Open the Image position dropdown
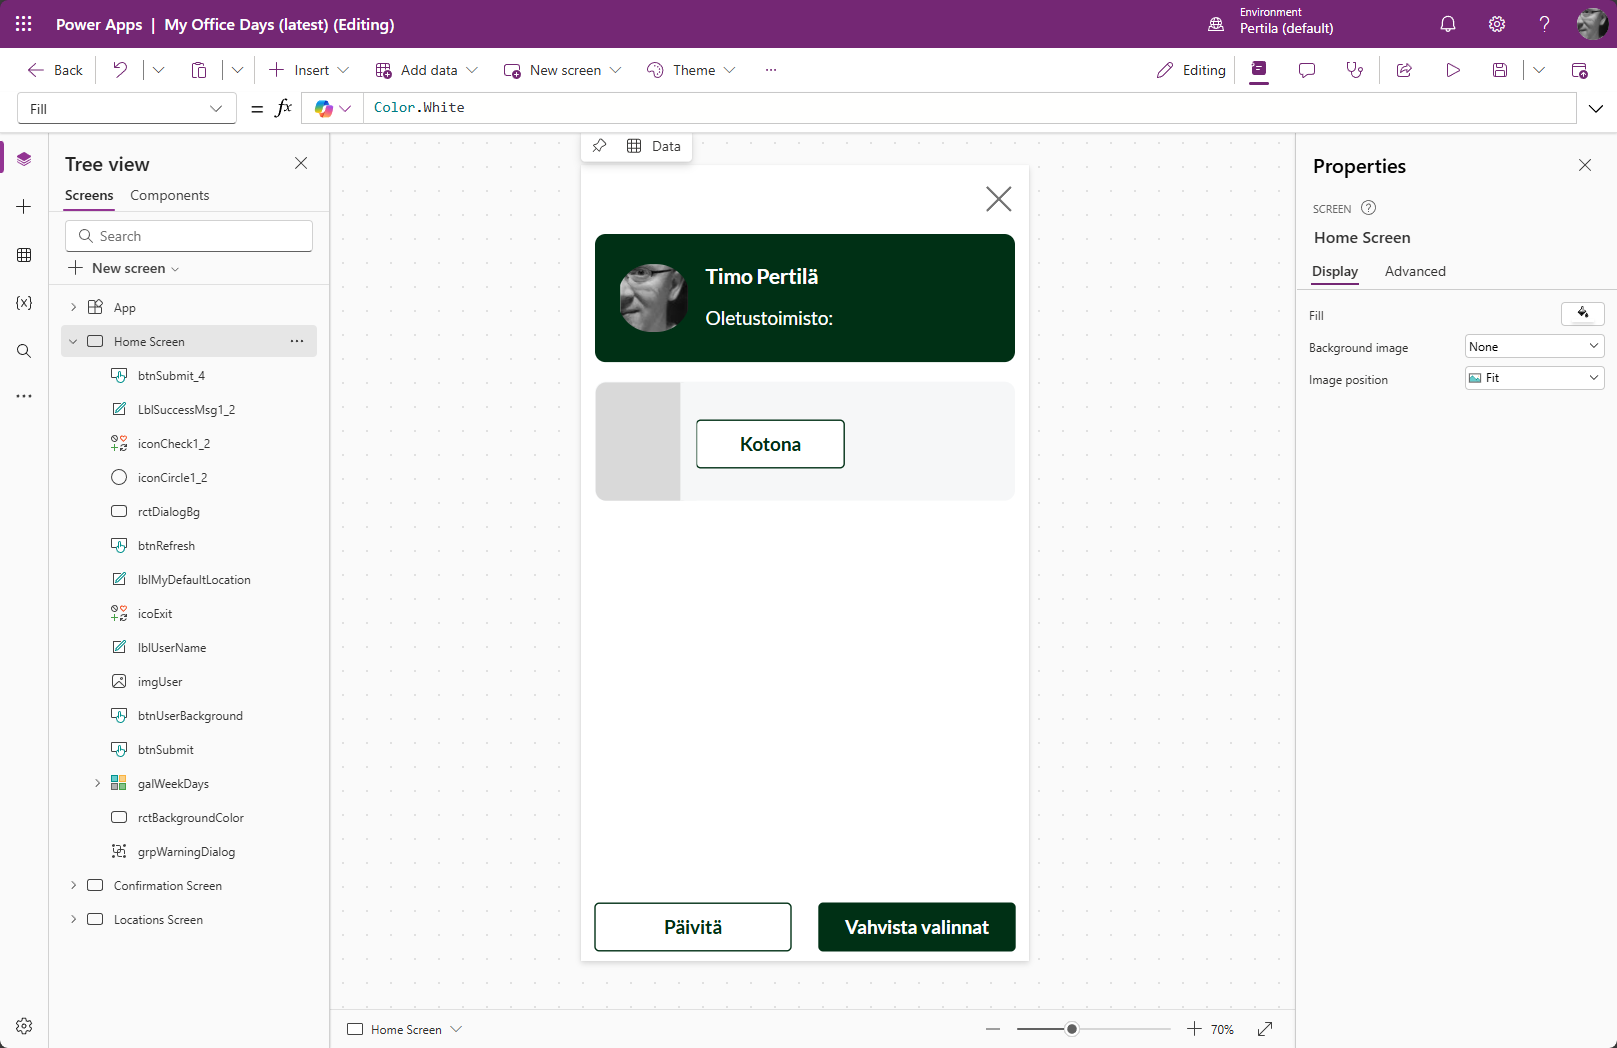Image resolution: width=1617 pixels, height=1048 pixels. click(1534, 378)
